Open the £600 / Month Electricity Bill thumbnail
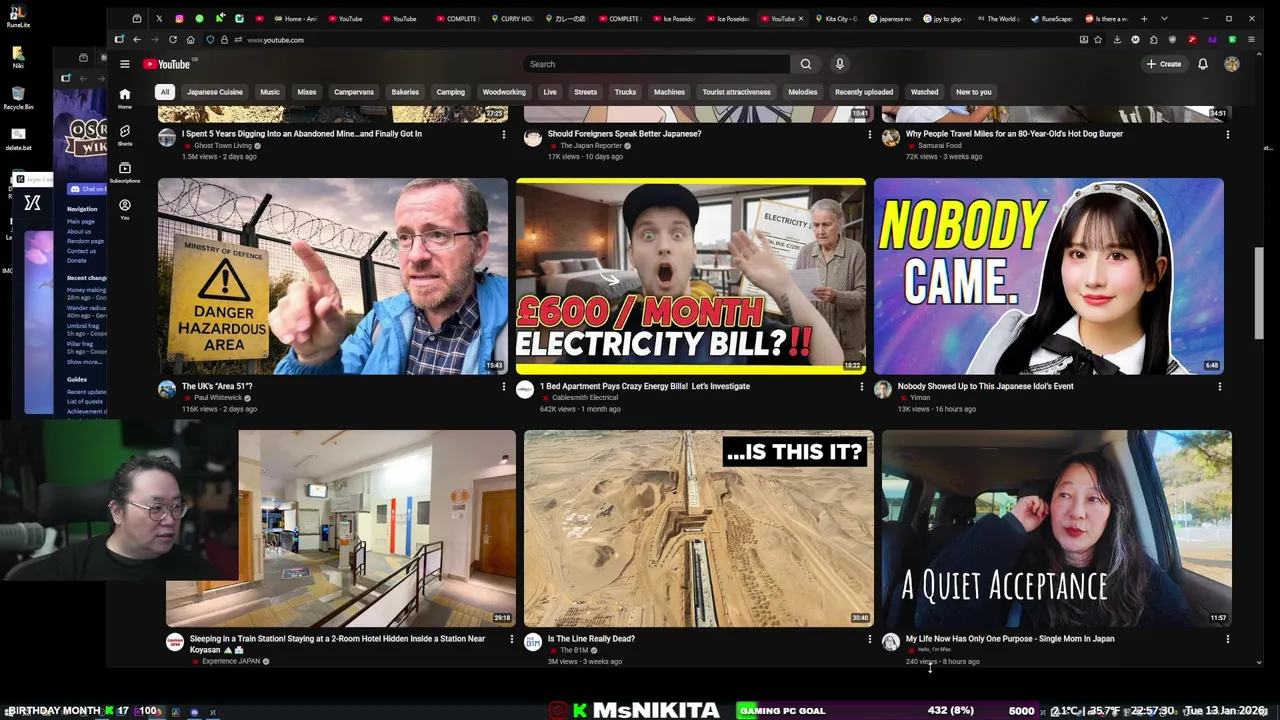 tap(691, 276)
